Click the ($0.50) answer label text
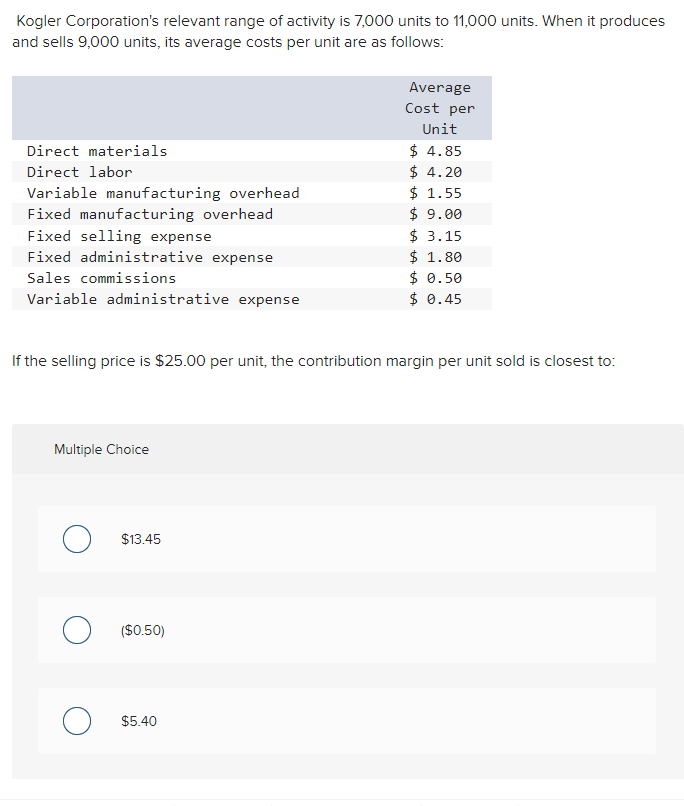The width and height of the screenshot is (684, 806). click(x=142, y=630)
